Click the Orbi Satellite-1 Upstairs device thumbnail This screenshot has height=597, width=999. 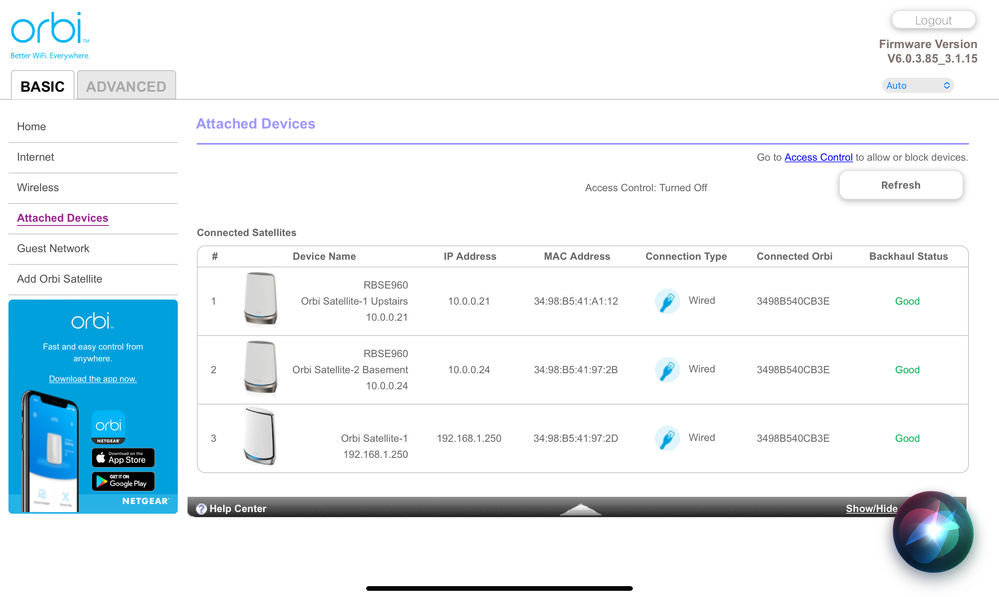(x=260, y=299)
